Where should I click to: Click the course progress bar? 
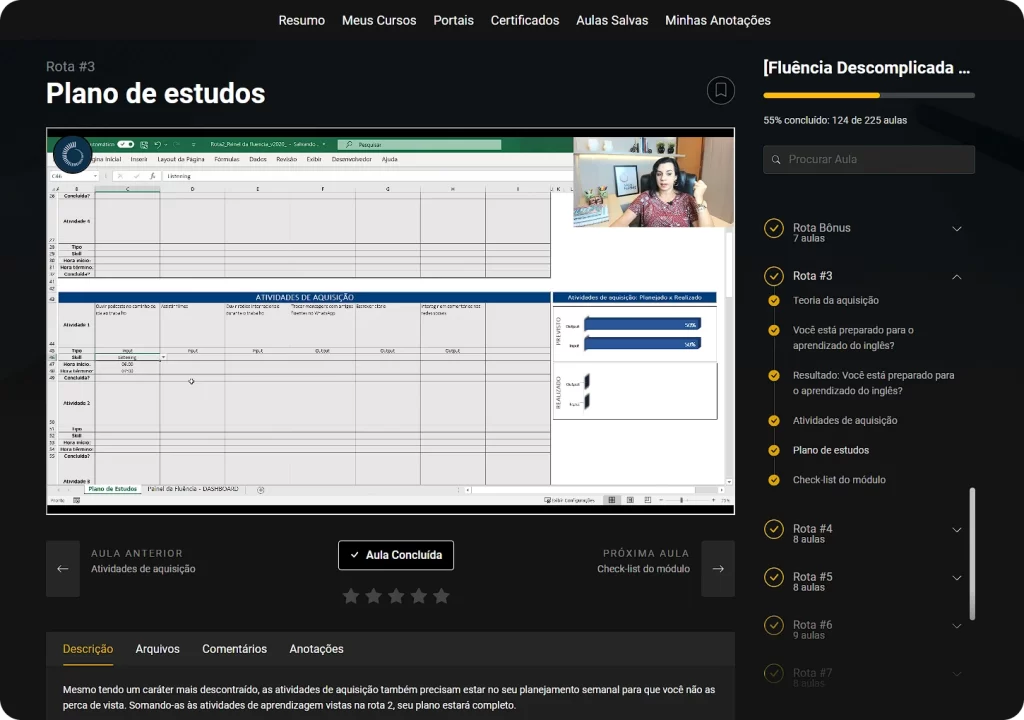coord(869,95)
